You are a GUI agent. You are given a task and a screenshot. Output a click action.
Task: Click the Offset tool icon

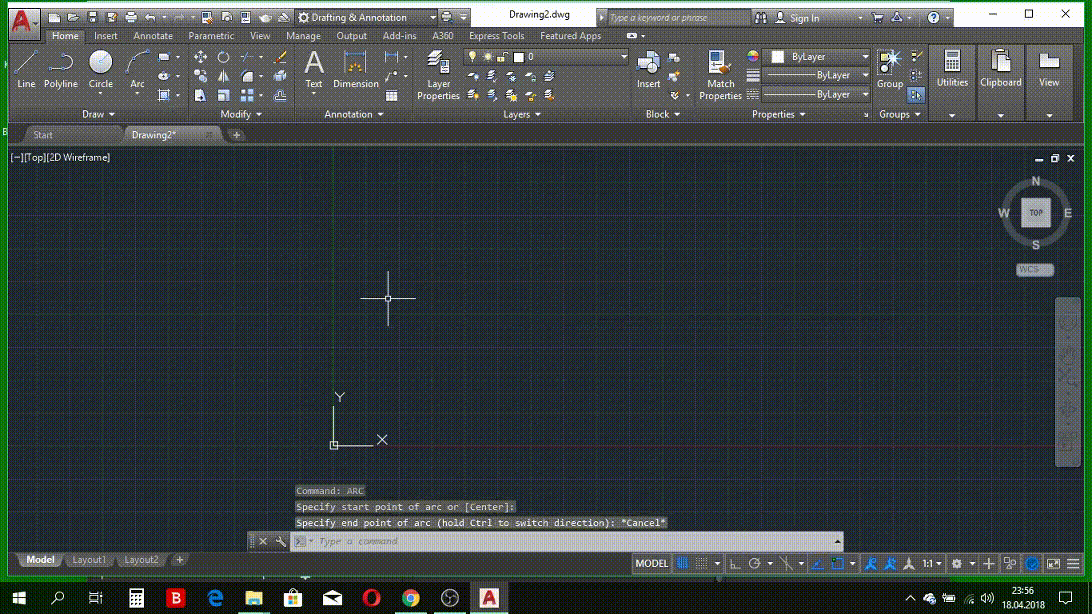(280, 95)
